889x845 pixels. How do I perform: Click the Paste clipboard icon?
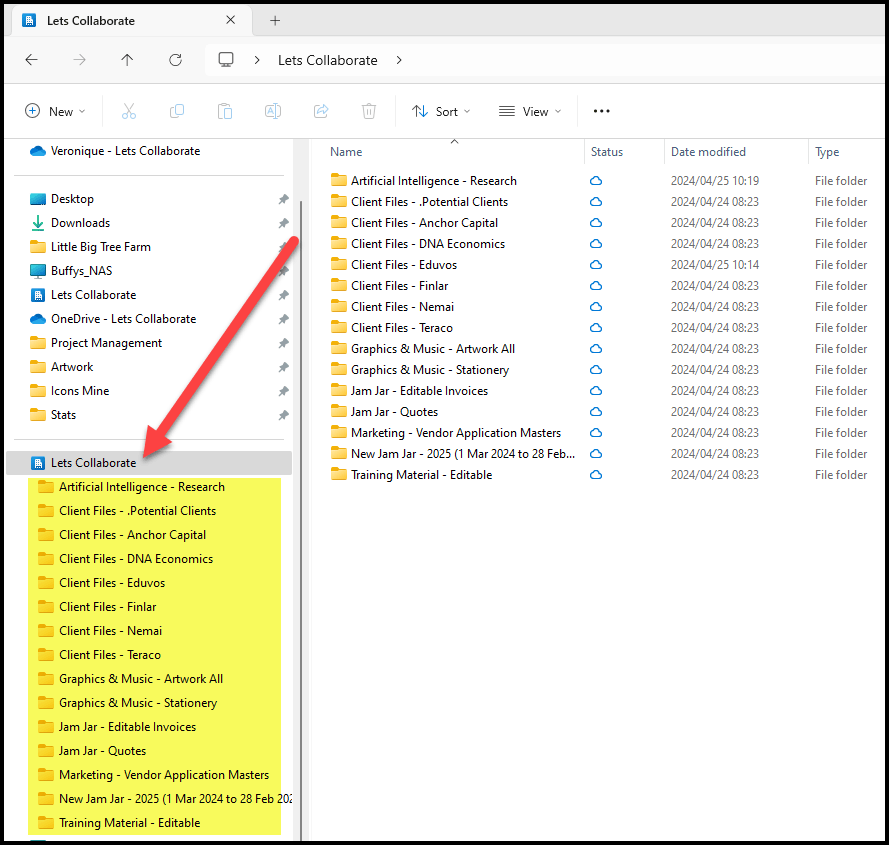pos(225,111)
